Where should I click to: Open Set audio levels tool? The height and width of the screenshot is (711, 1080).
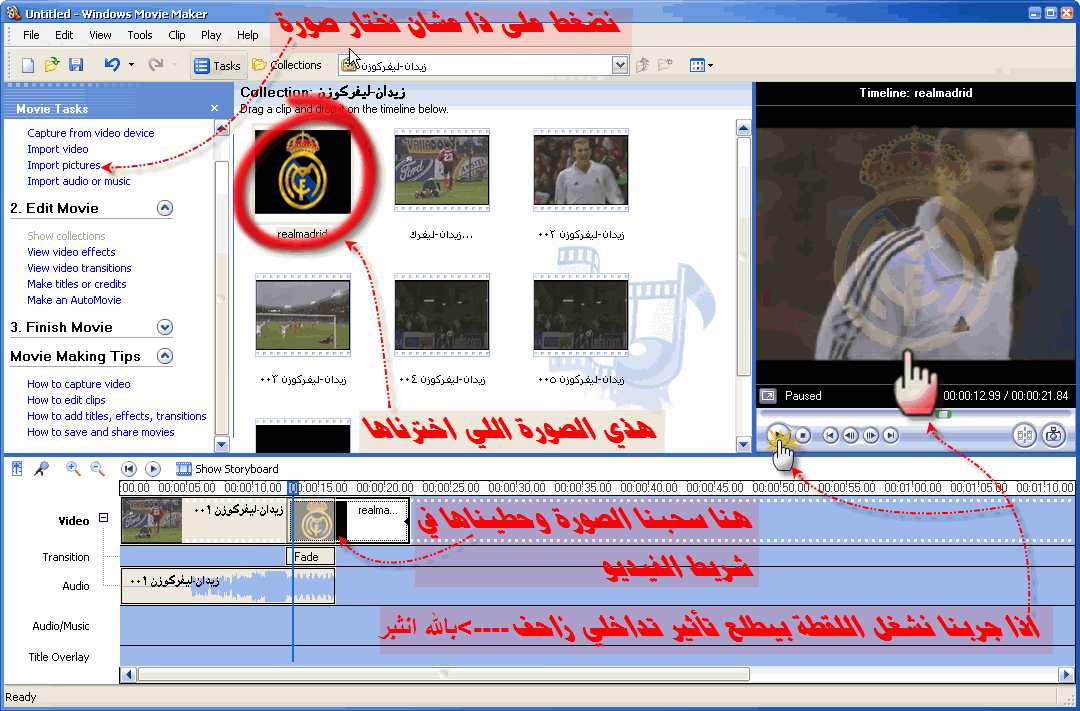17,469
